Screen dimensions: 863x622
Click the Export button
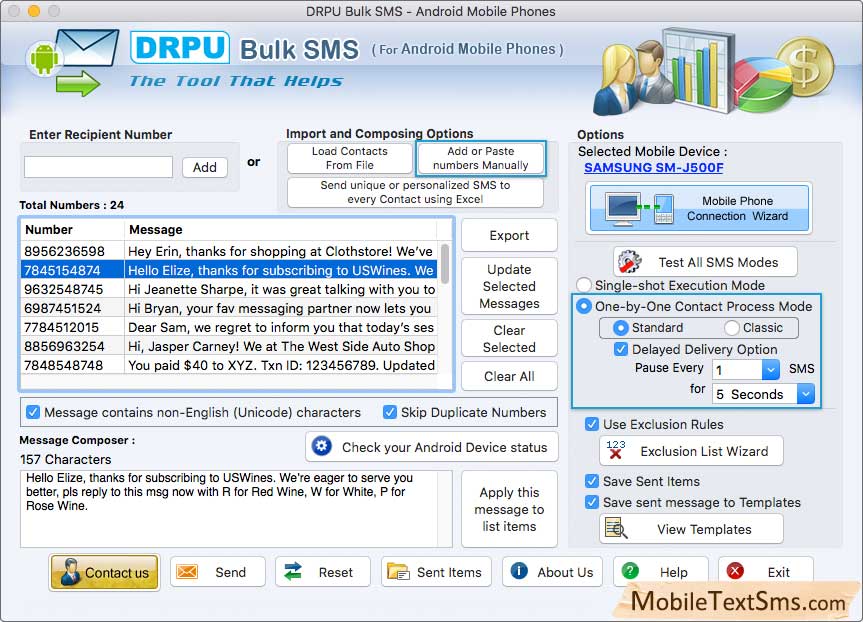point(509,236)
